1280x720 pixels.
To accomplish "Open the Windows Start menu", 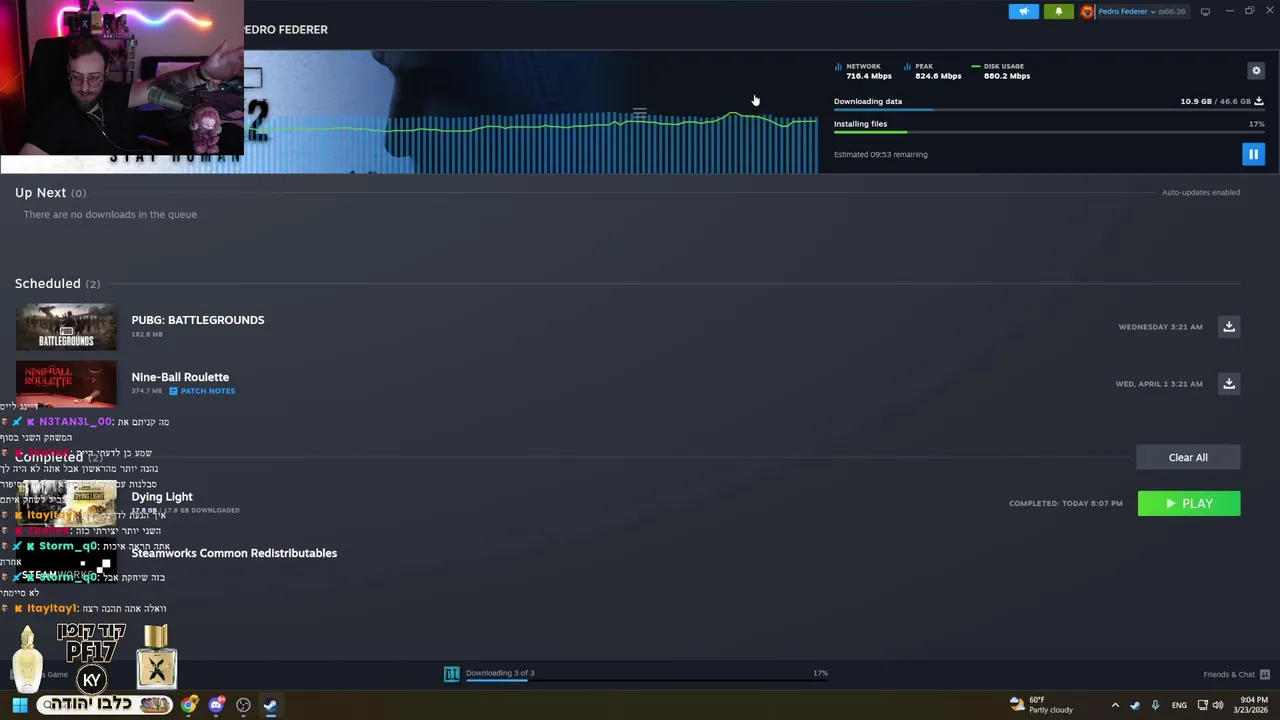I will 19,705.
